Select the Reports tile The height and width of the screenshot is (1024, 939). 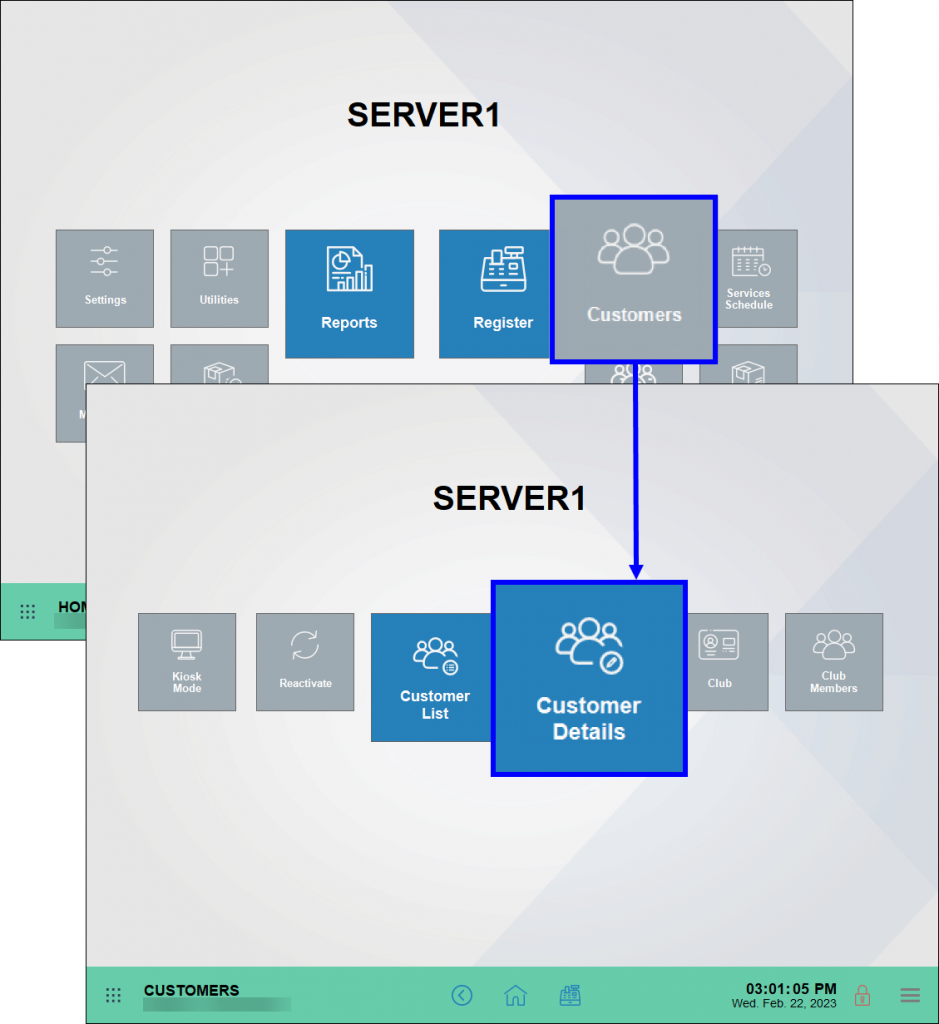pos(349,293)
